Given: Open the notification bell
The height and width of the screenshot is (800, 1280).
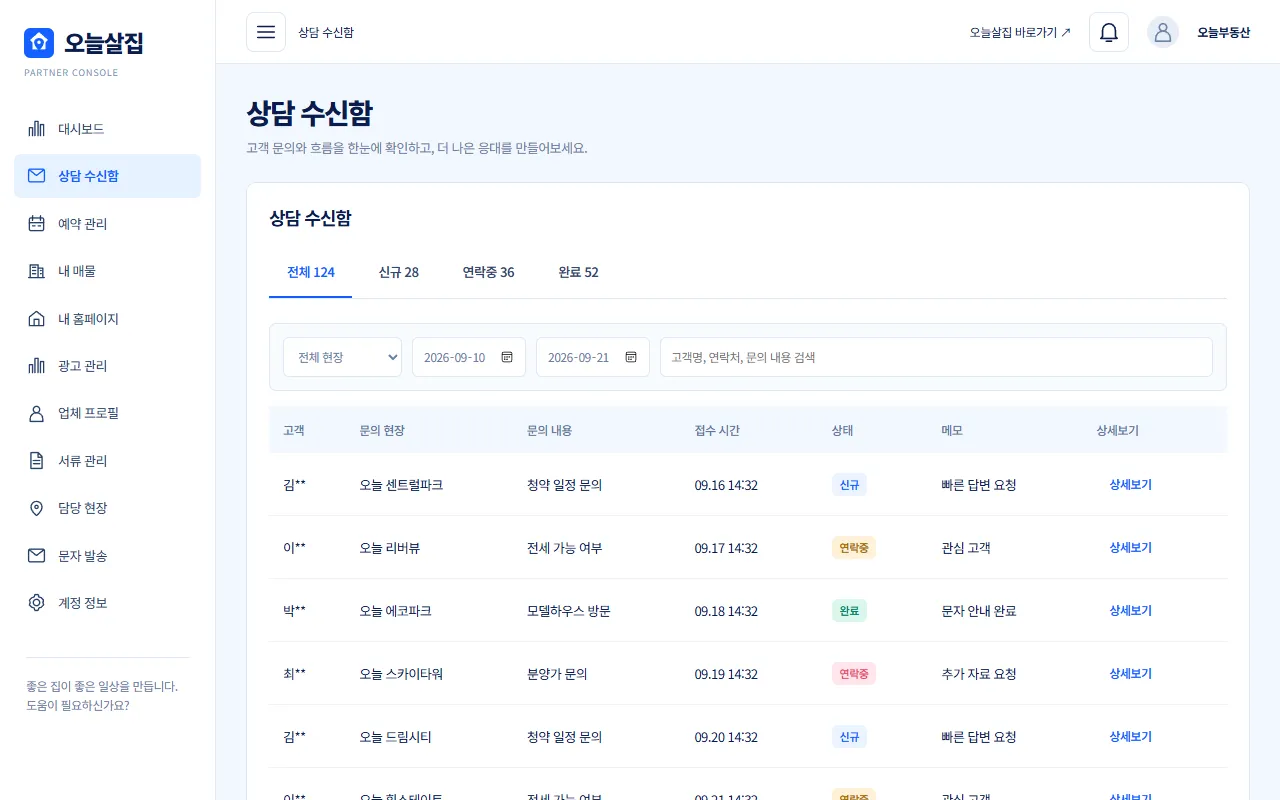Looking at the screenshot, I should [1109, 32].
